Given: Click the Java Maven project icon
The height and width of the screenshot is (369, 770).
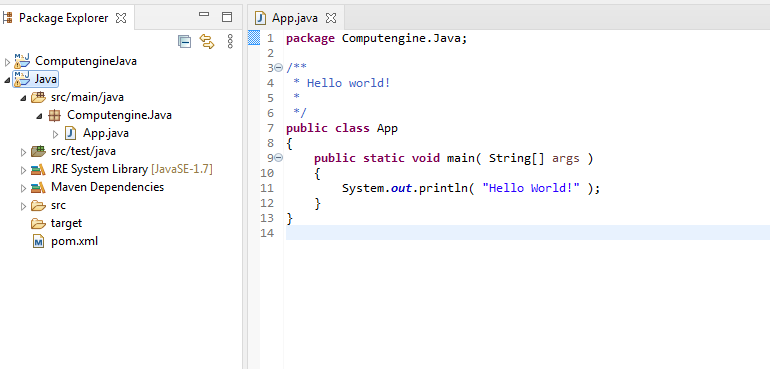Looking at the screenshot, I should [x=22, y=79].
